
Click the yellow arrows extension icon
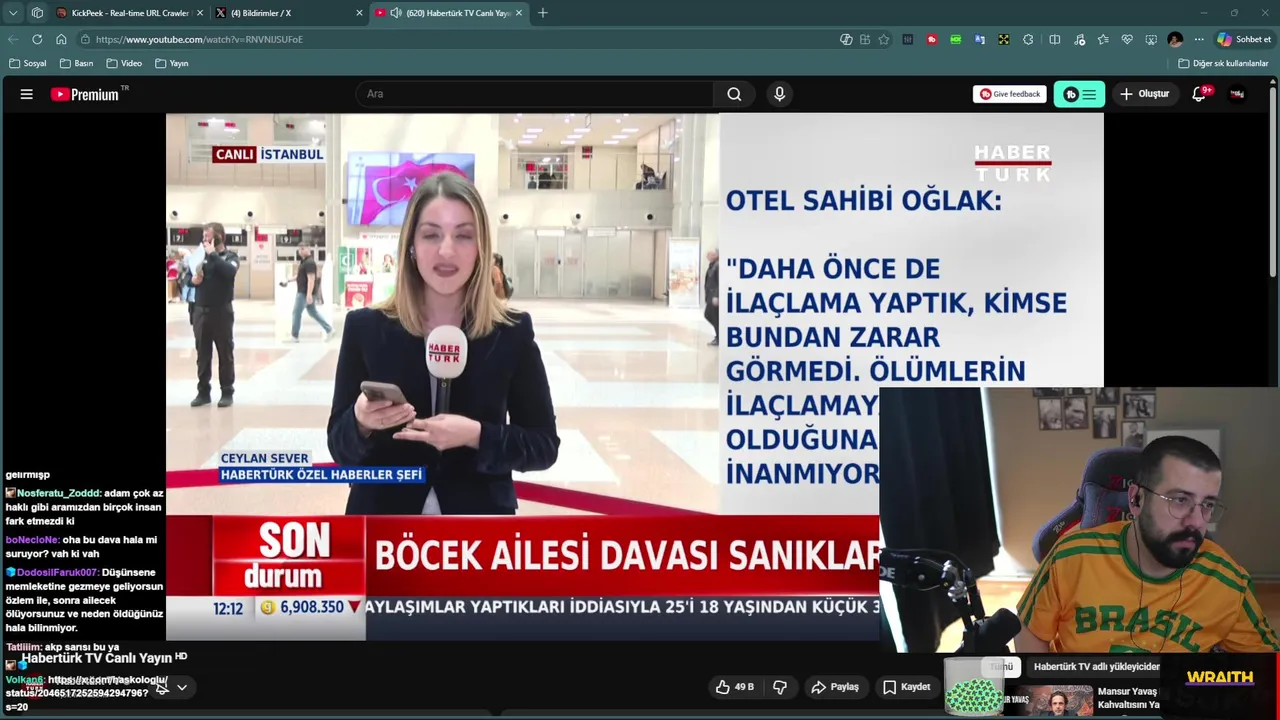pyautogui.click(x=1004, y=39)
